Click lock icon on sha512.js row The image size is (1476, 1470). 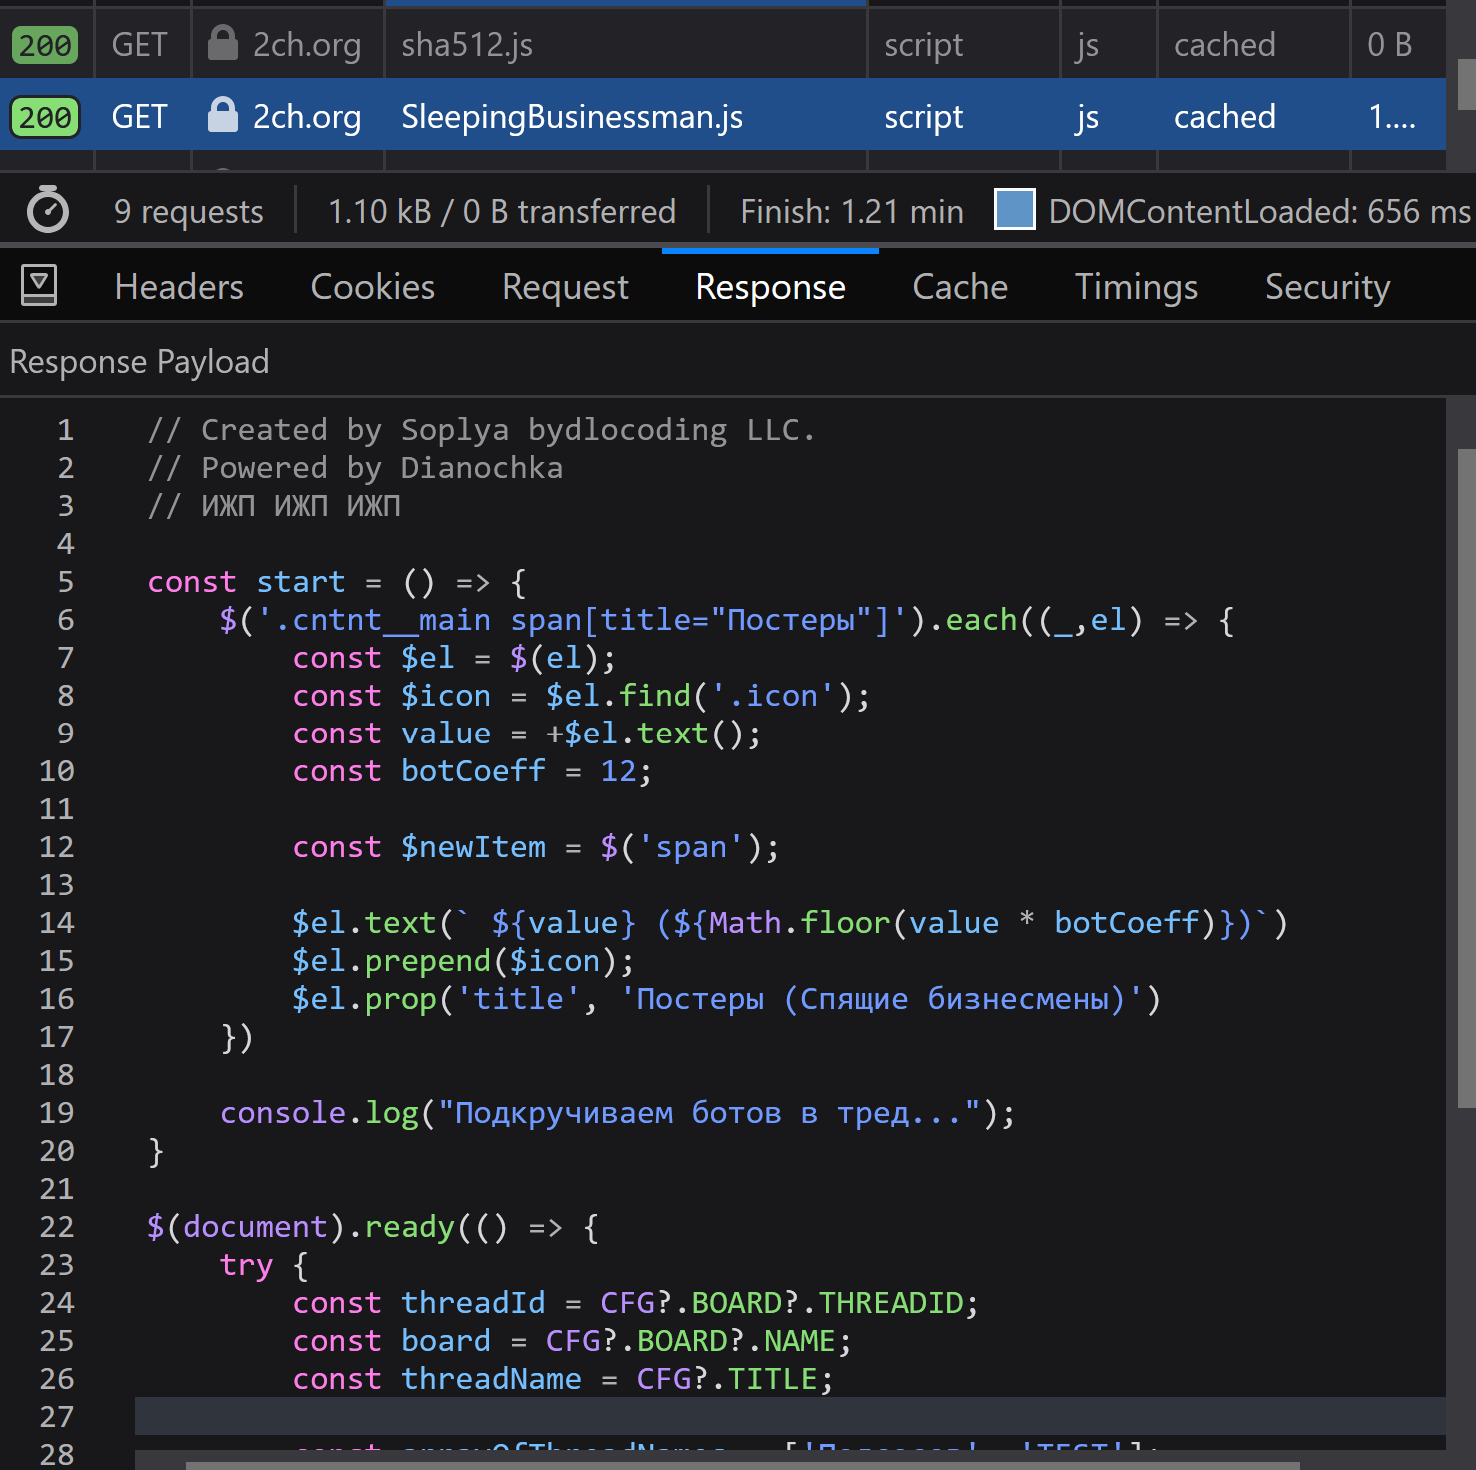(x=222, y=44)
